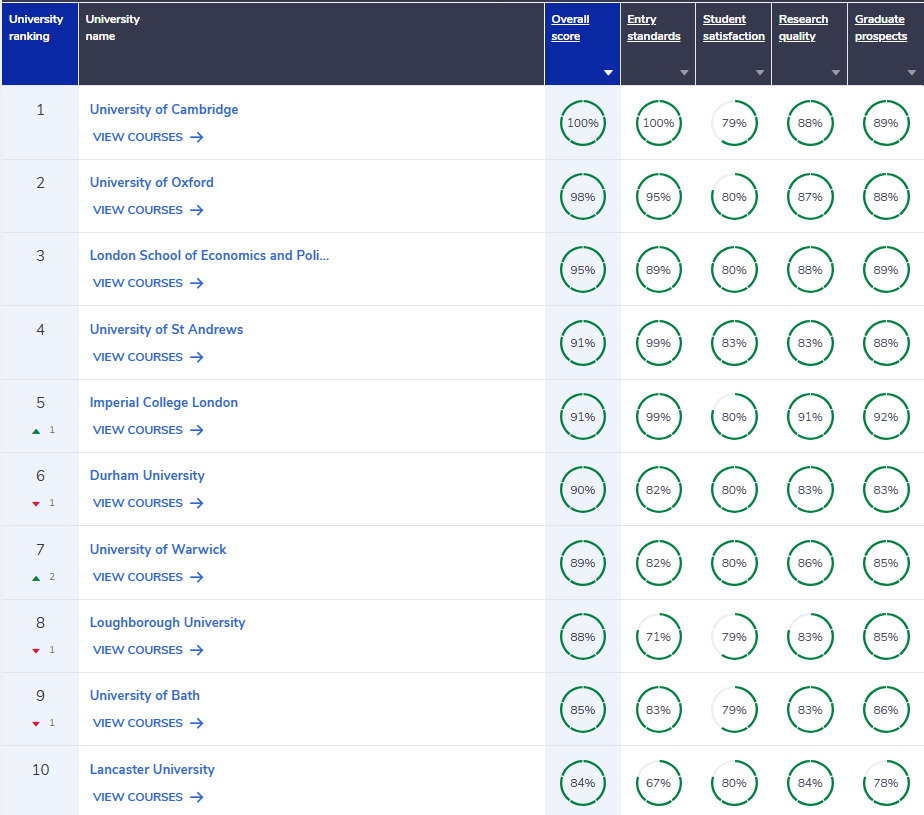Viewport: 924px width, 815px height.
Task: Sort table by Entry standards
Action: (654, 28)
